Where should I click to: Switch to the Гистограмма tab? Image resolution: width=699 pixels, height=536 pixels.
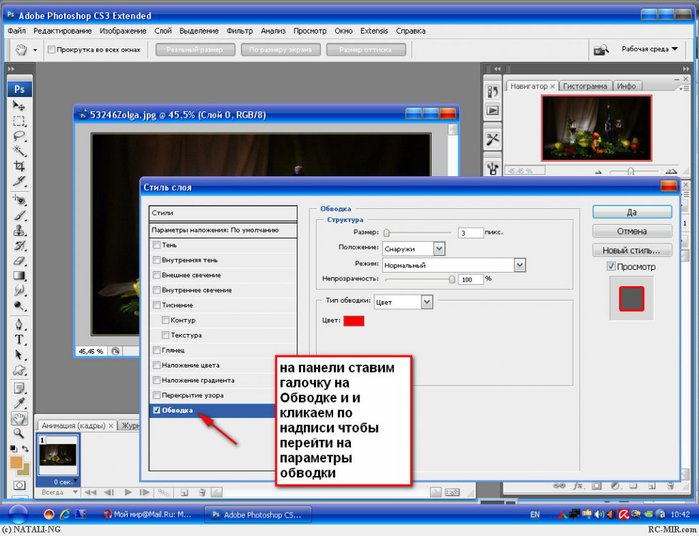(x=585, y=86)
